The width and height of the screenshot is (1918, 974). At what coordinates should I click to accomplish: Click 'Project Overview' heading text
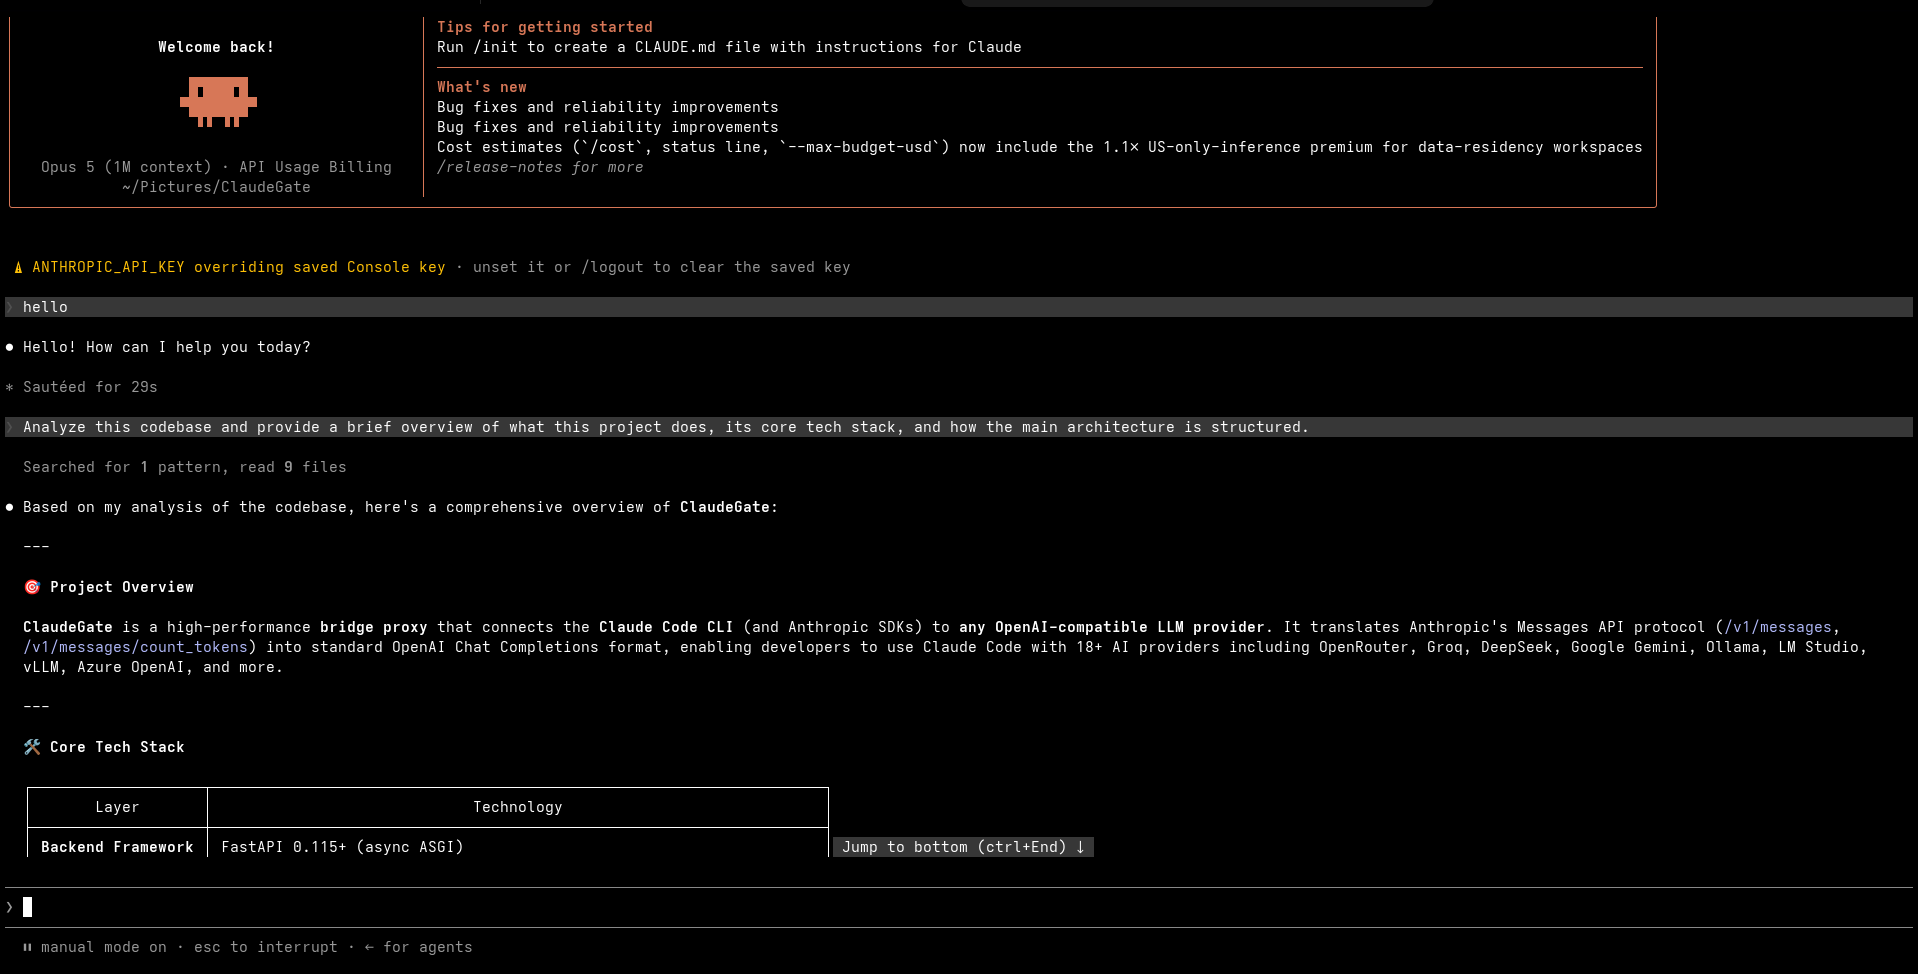122,587
